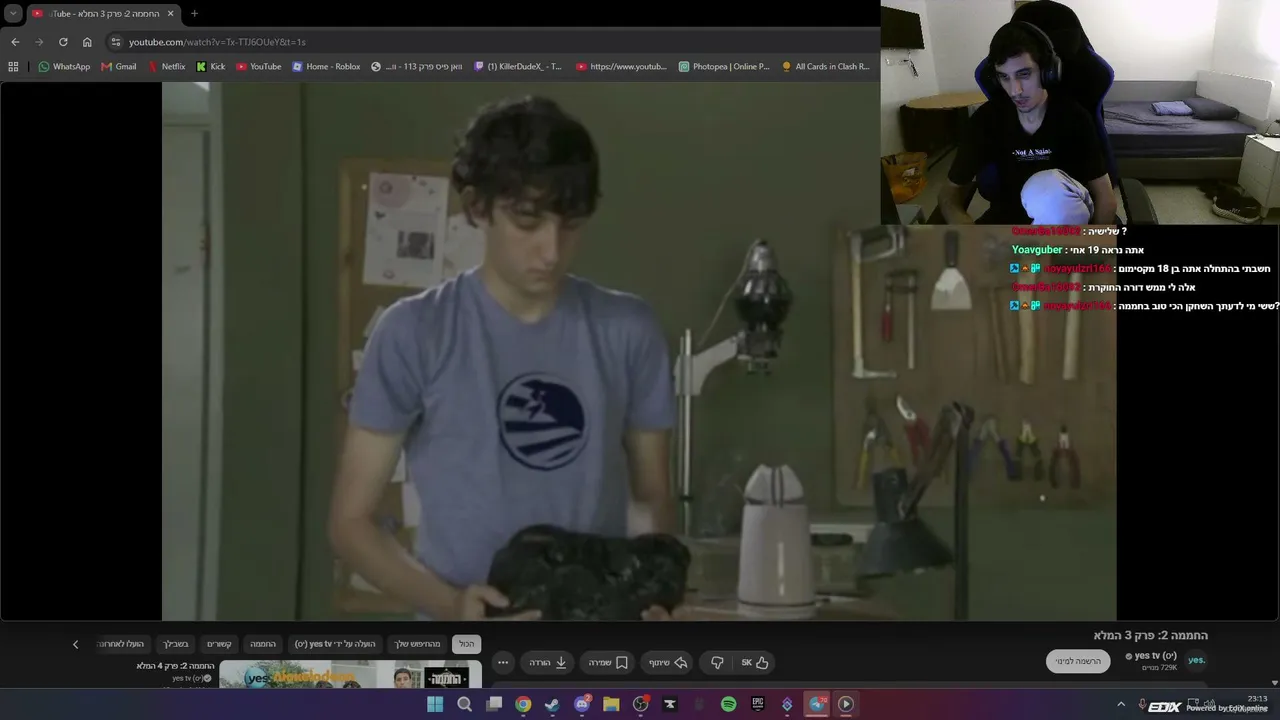Viewport: 1280px width, 720px height.
Task: Open more actions three-dot menu
Action: (503, 662)
